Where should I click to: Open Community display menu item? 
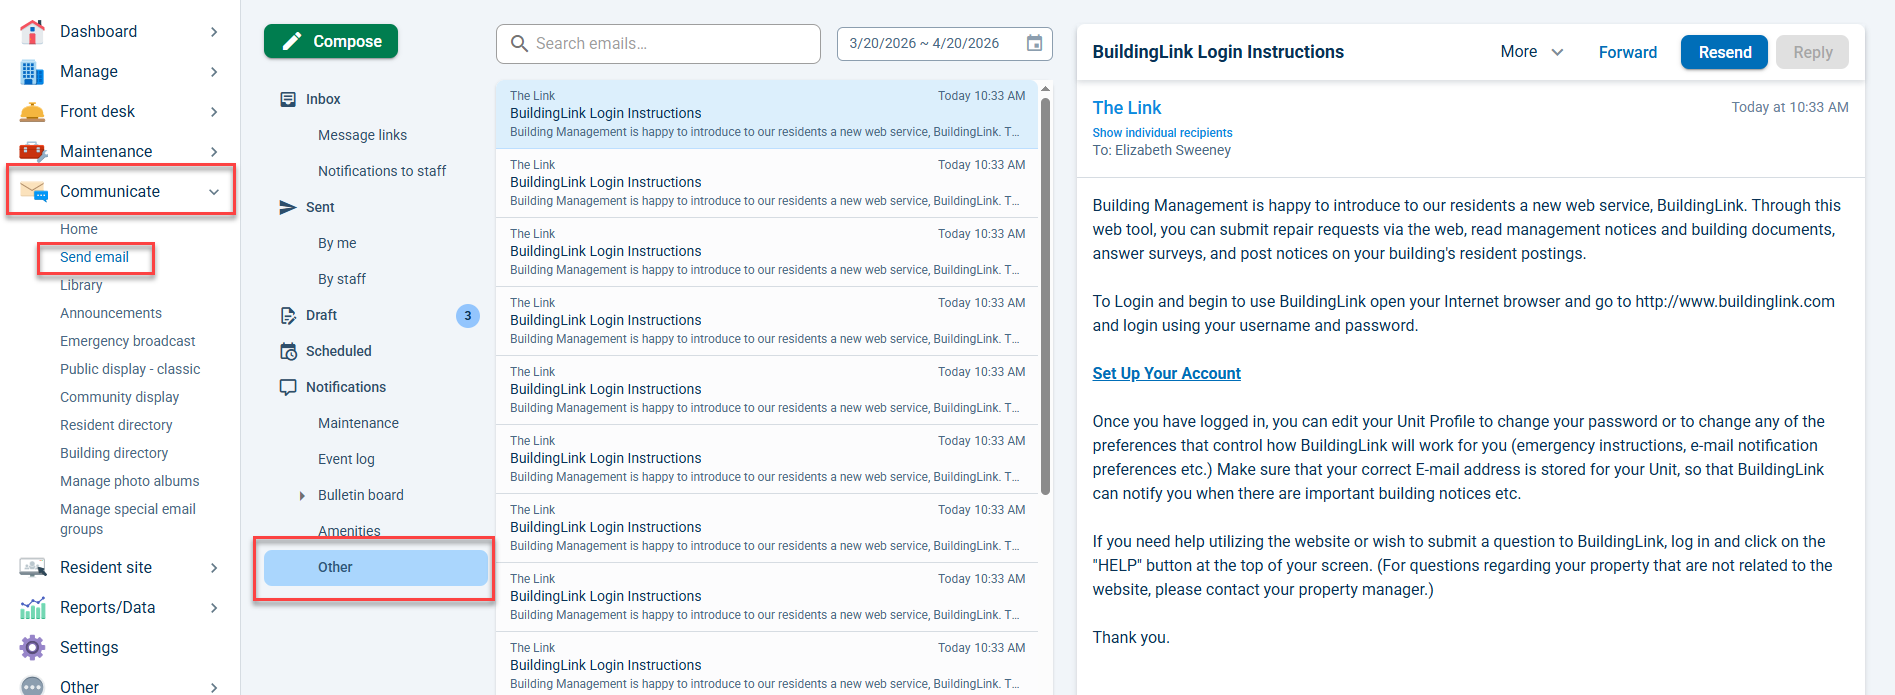tap(120, 397)
